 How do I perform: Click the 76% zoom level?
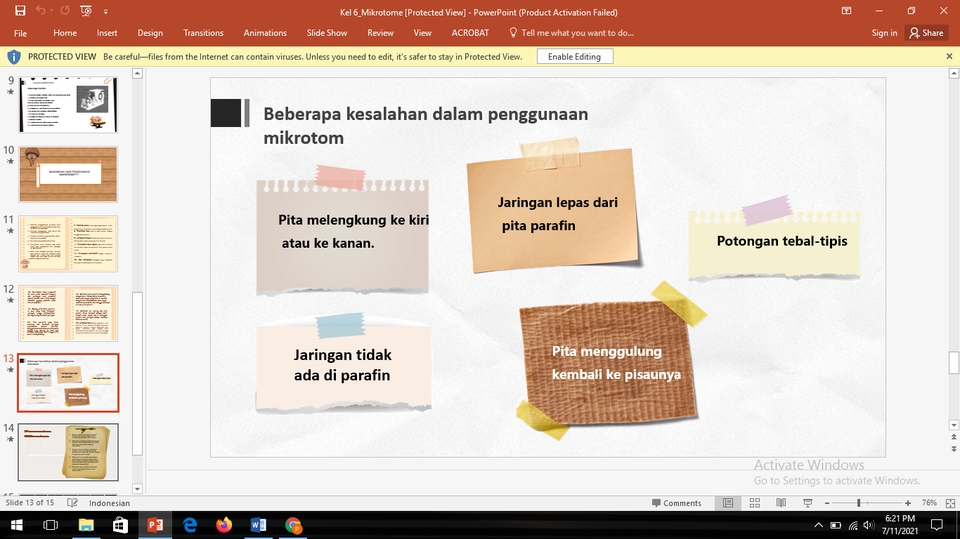point(929,503)
